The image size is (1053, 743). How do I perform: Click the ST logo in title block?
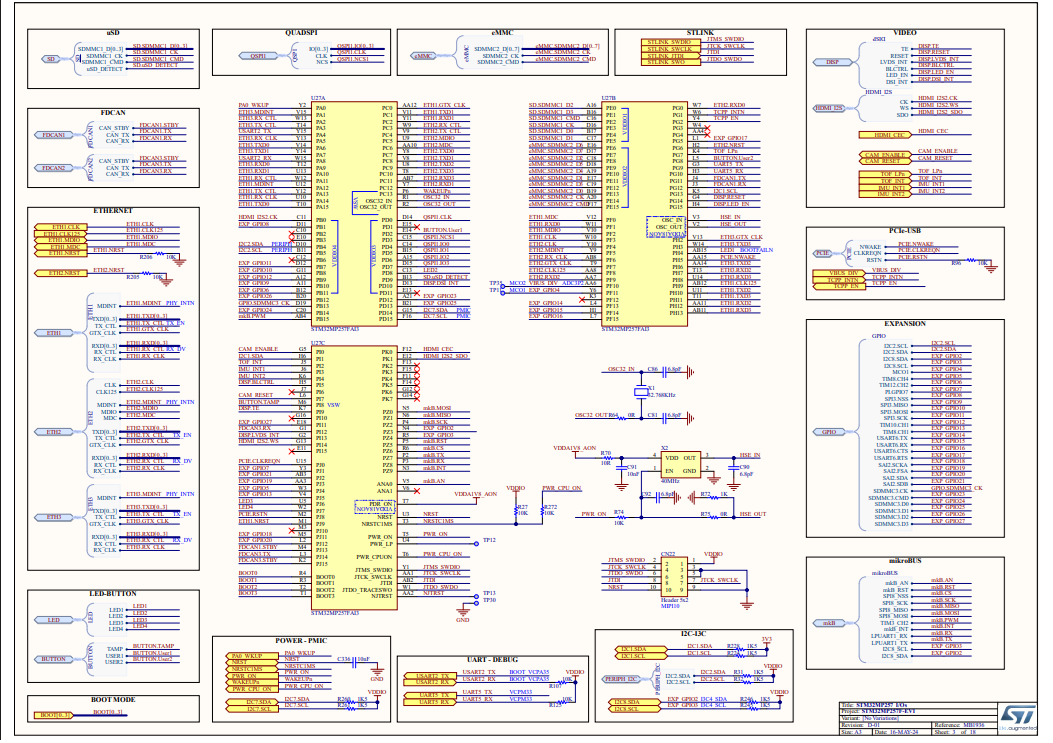click(1018, 716)
